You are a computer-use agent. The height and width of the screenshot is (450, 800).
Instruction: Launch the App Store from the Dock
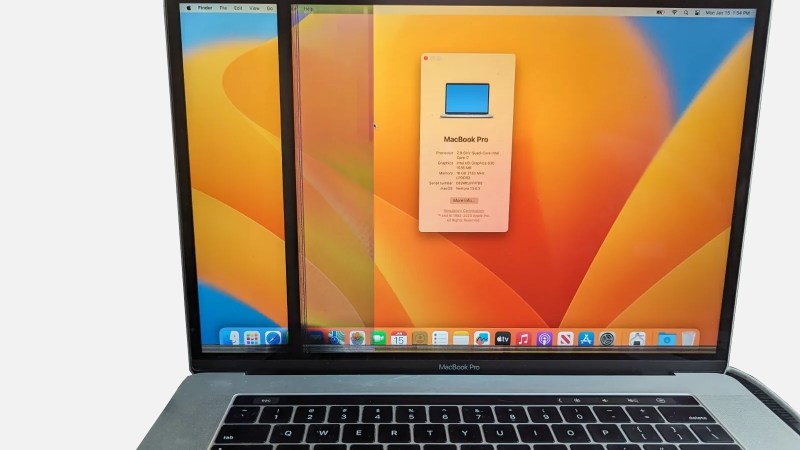[x=586, y=338]
